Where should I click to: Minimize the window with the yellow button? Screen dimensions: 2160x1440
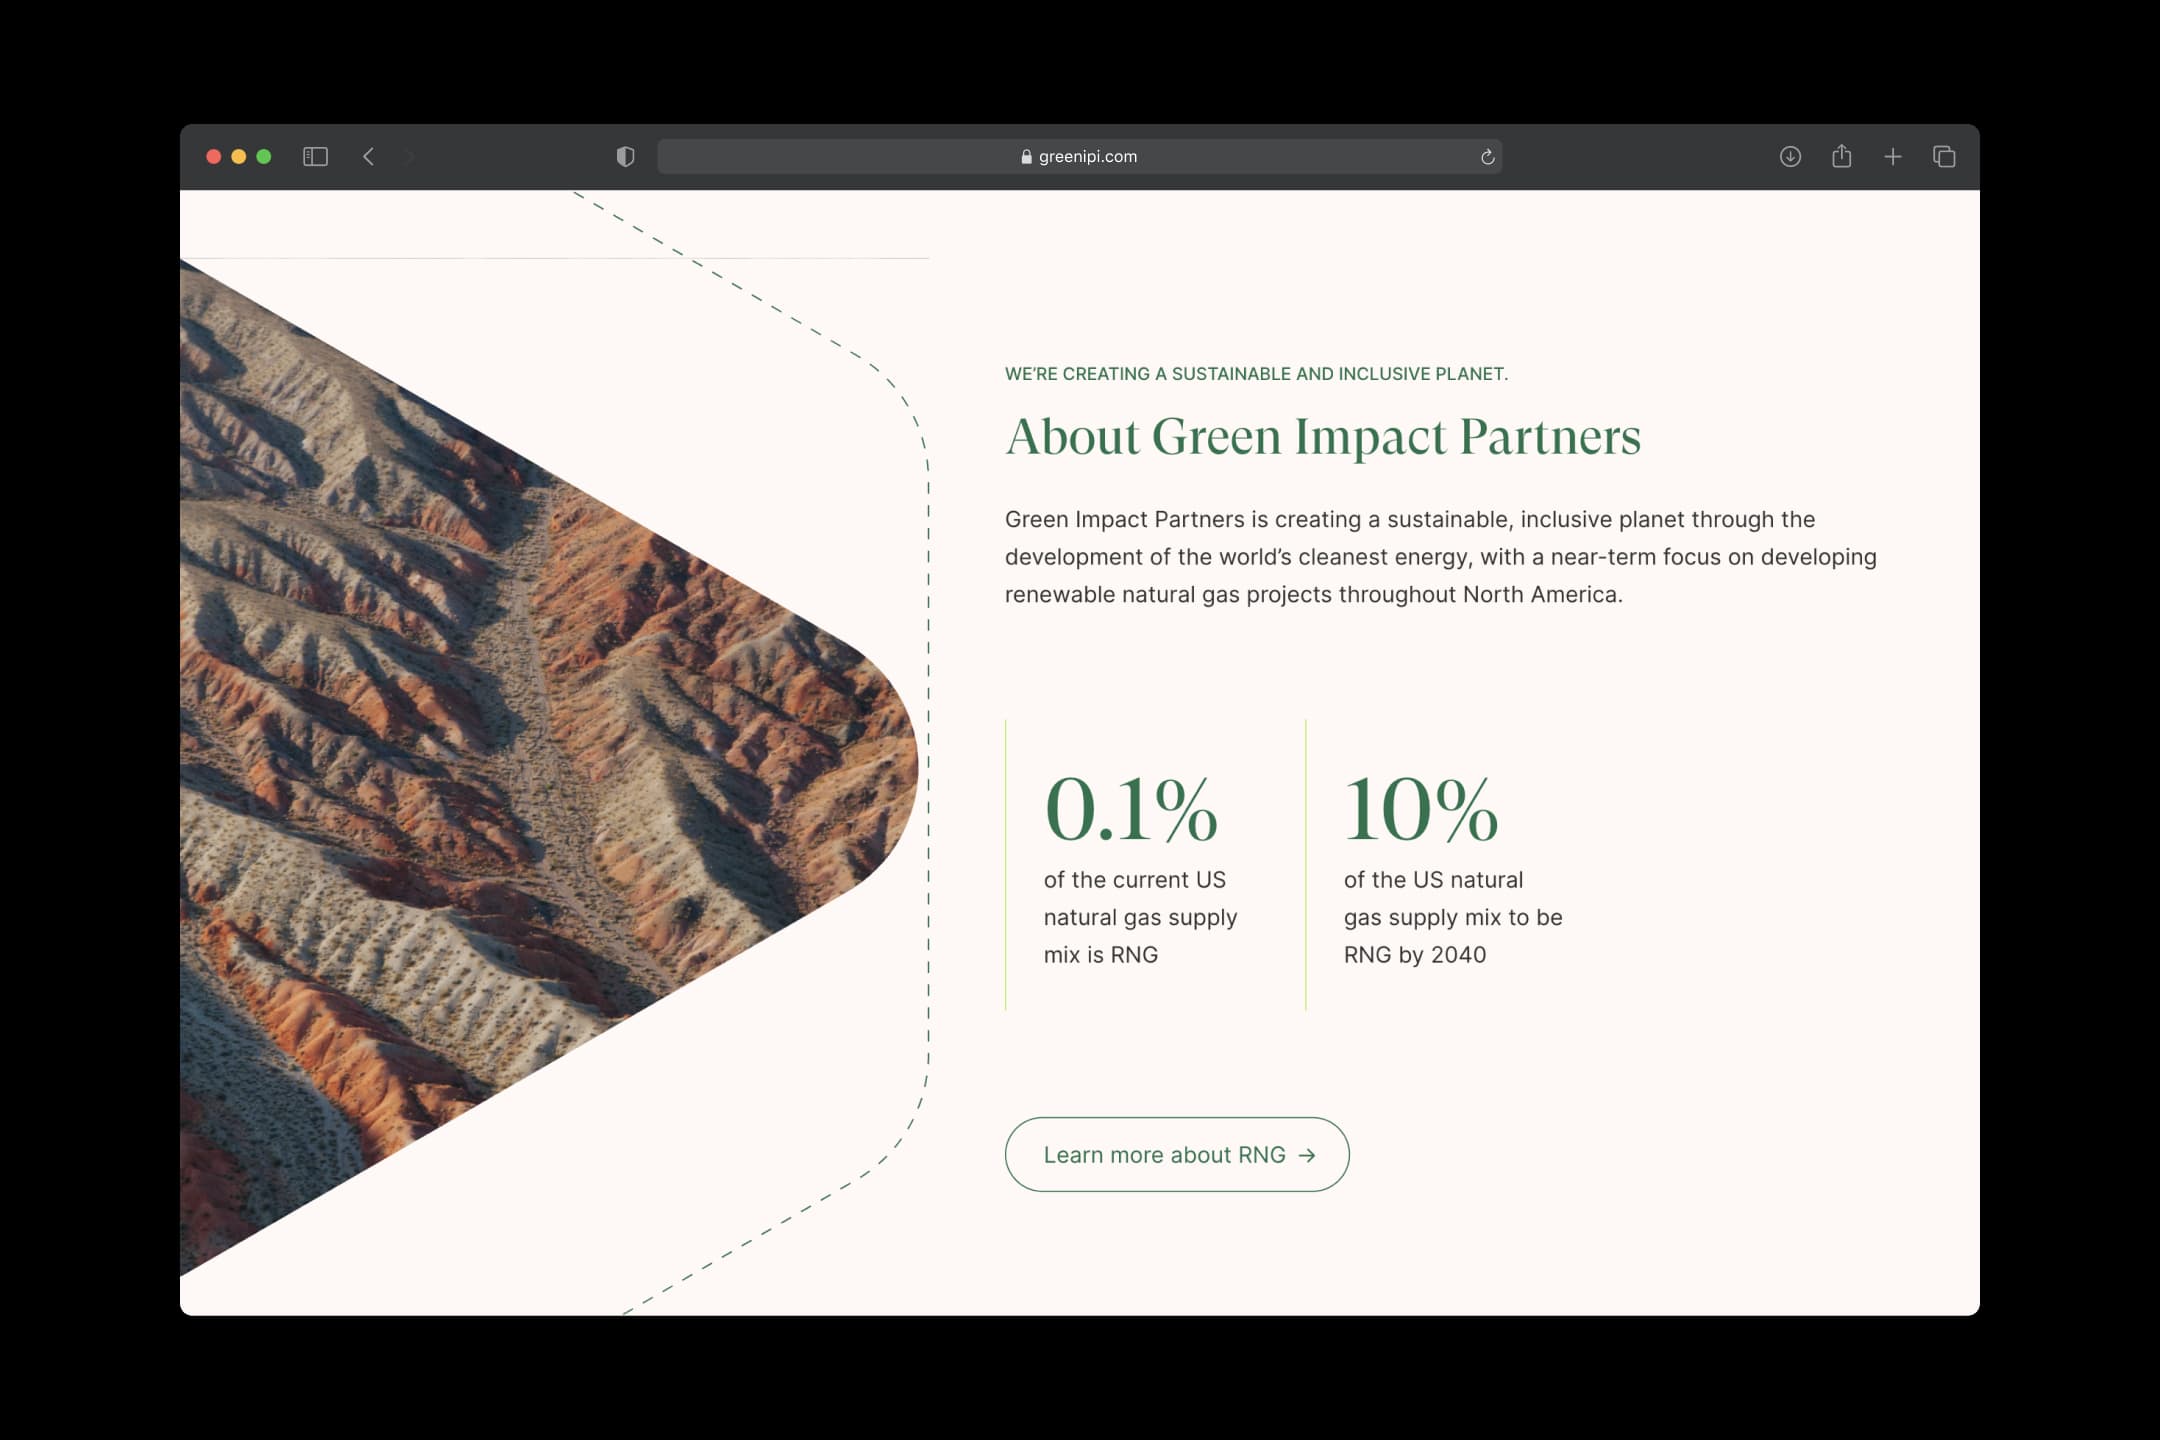coord(238,157)
